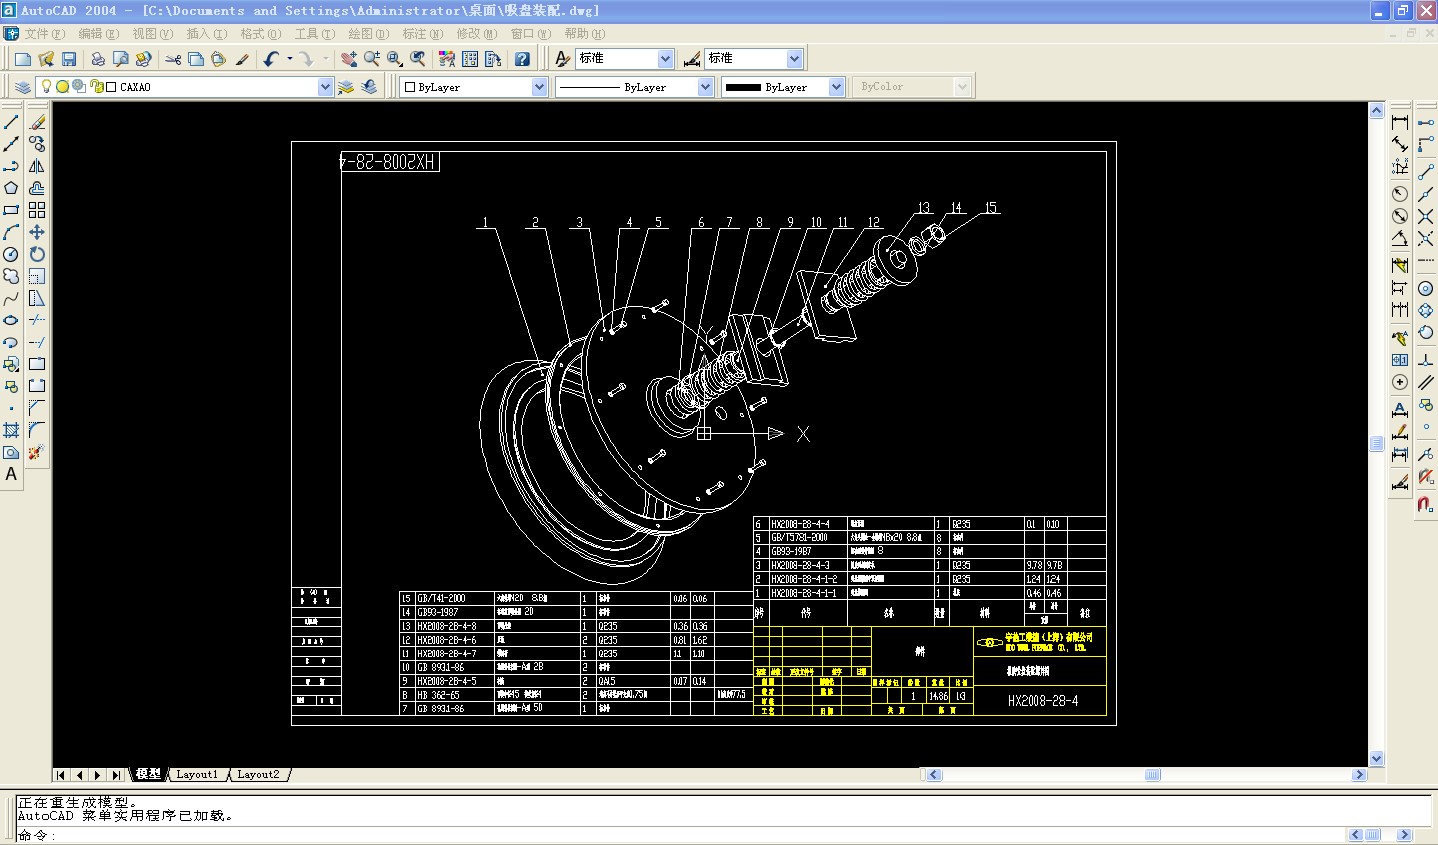Toggle CAXA0 layer lock icon
1438x845 pixels.
pos(97,87)
